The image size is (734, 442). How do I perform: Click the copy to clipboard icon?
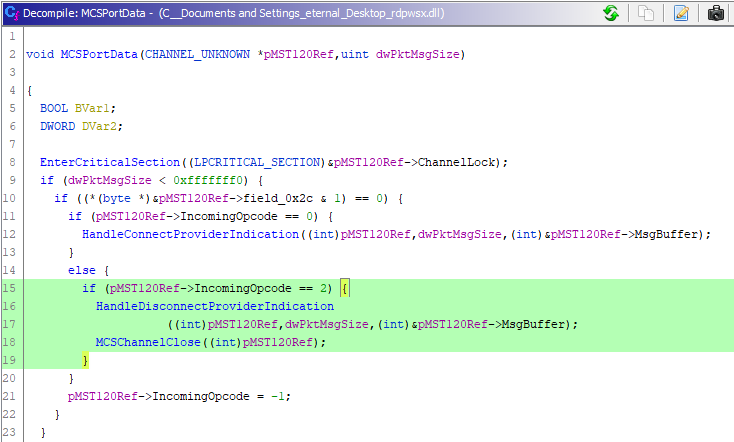(x=646, y=13)
